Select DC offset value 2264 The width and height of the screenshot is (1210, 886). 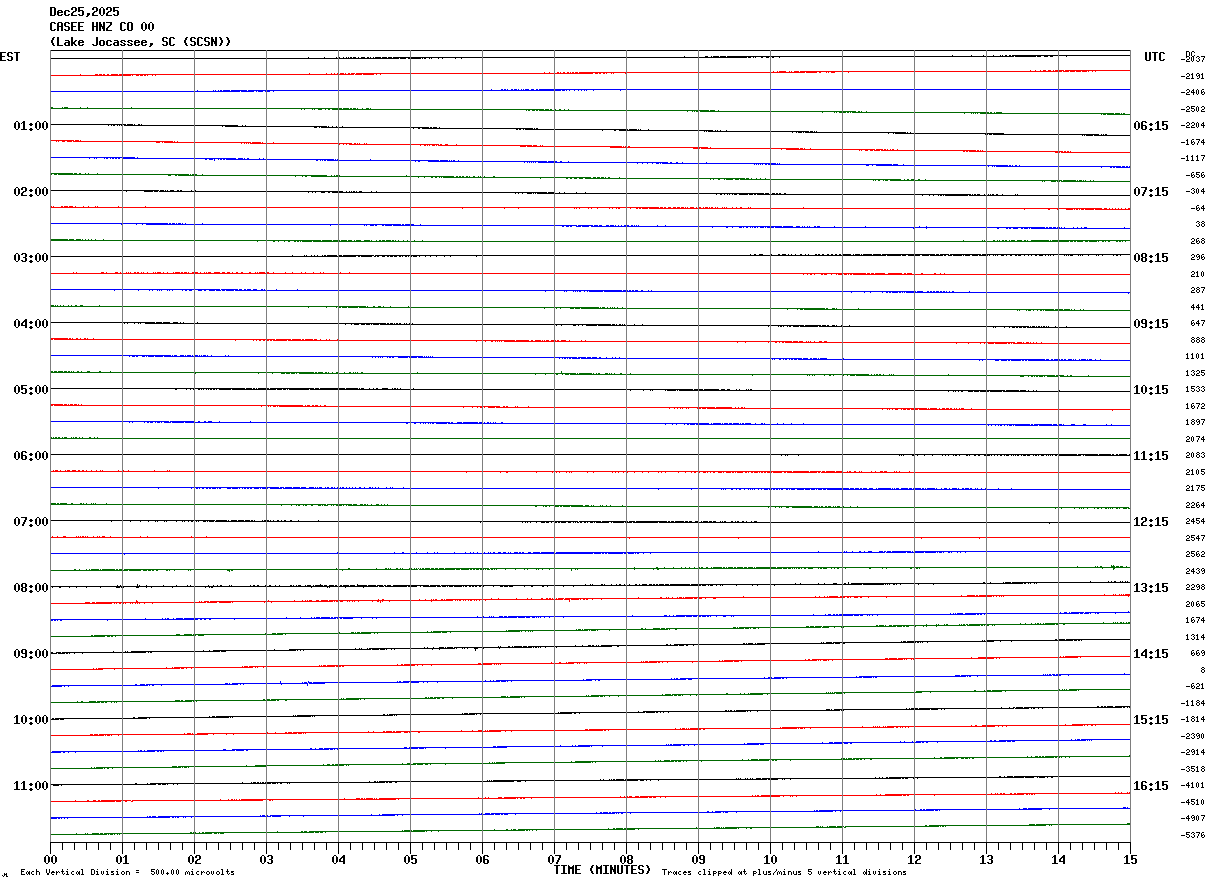point(1196,505)
